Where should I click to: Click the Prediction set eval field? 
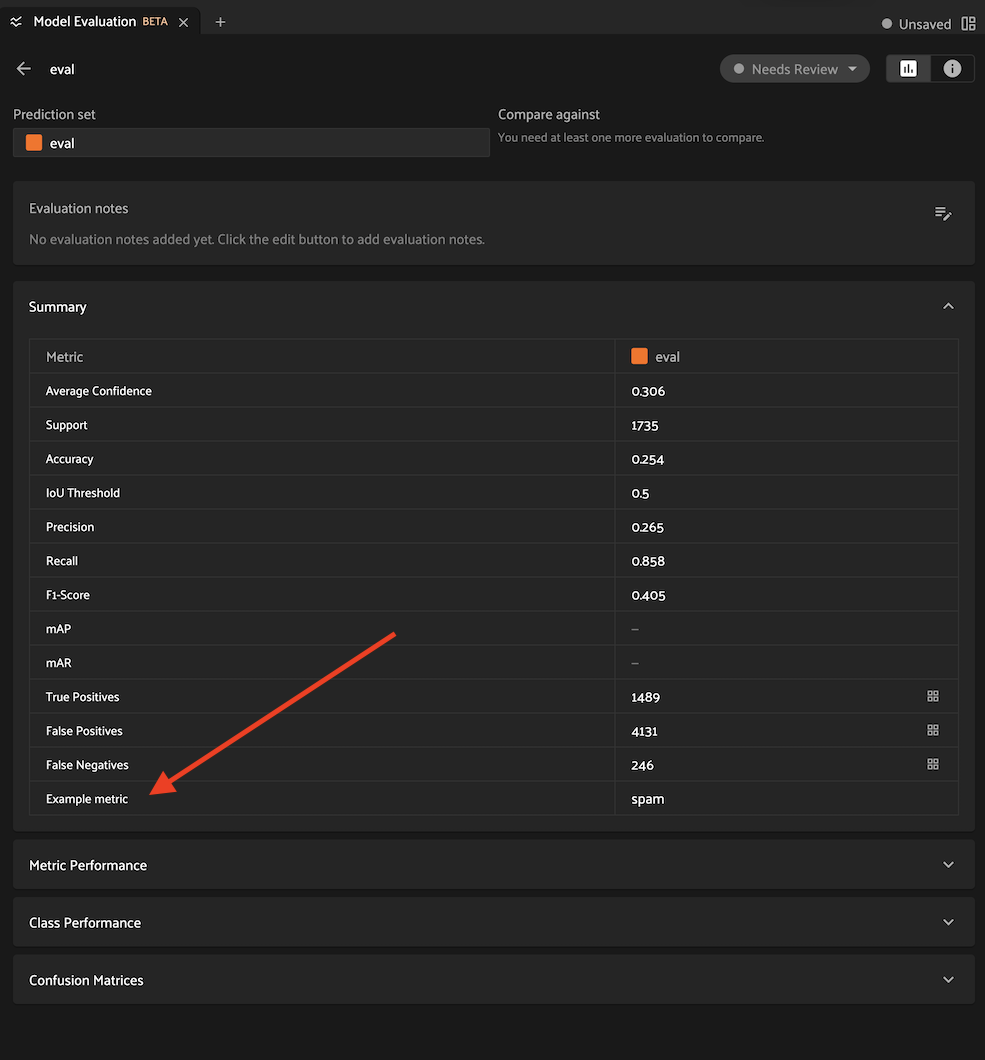click(x=251, y=143)
